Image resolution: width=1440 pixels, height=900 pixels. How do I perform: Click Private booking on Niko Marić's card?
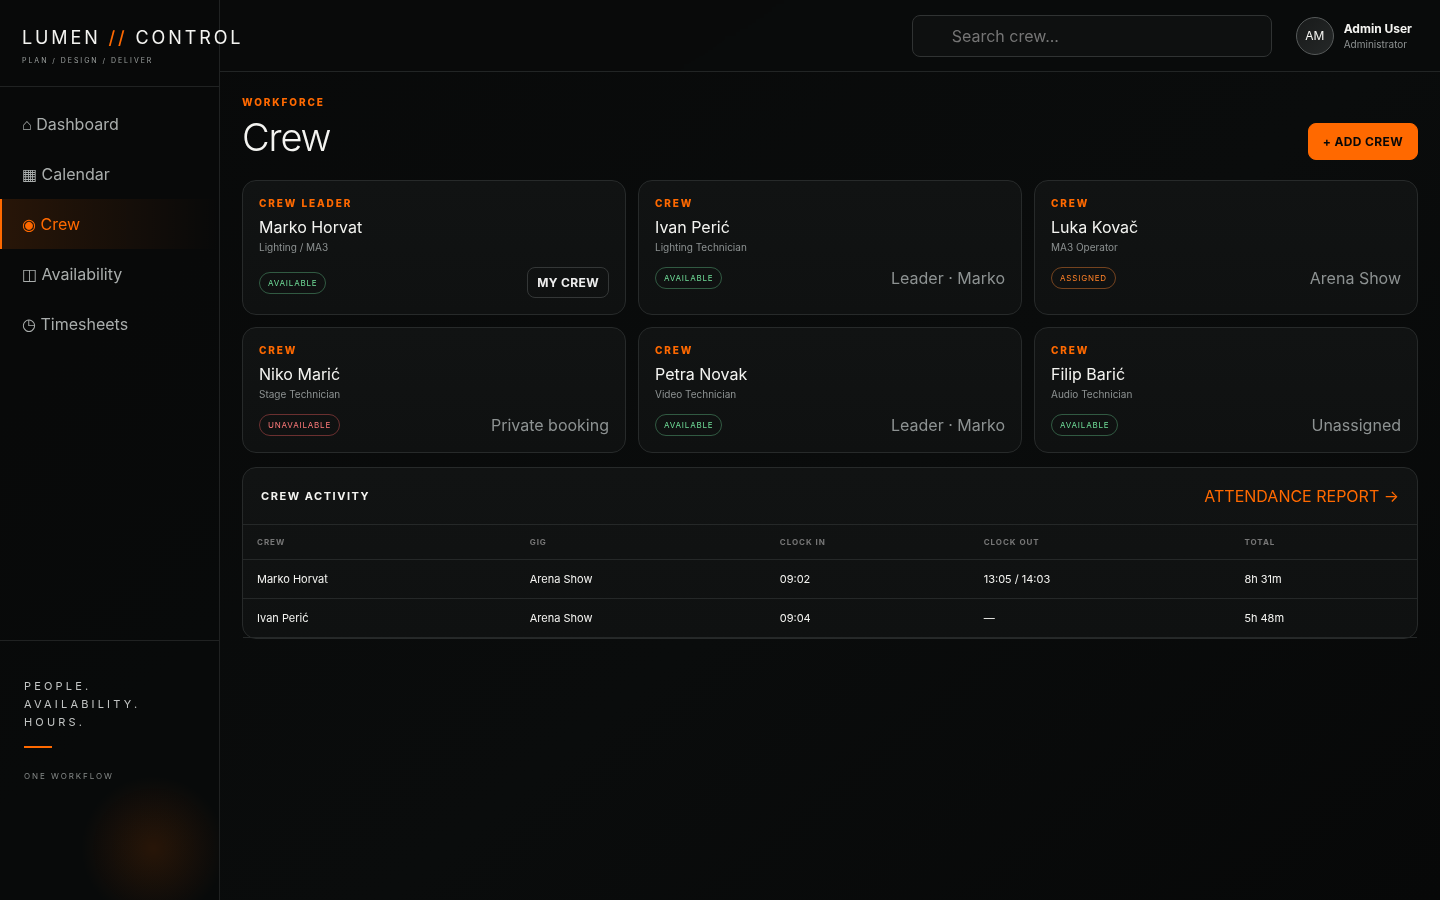pos(549,425)
